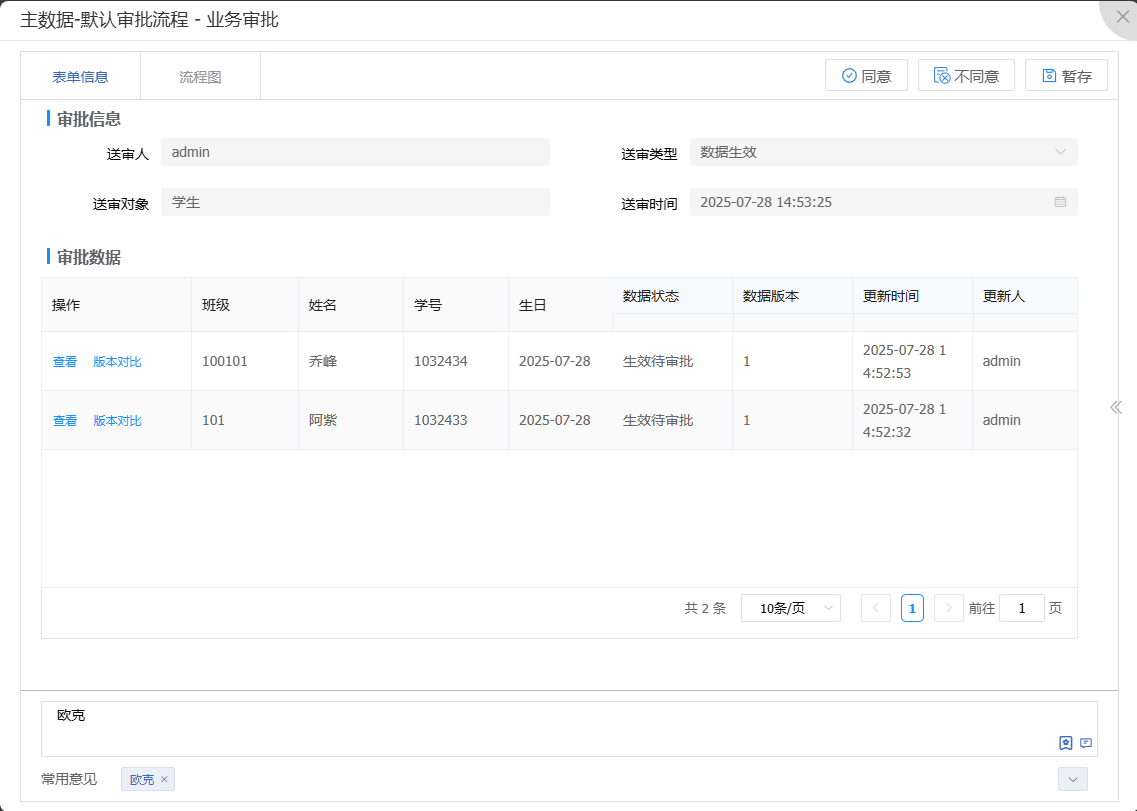Click the 暂存 save draft button
This screenshot has height=811, width=1137.
point(1066,76)
